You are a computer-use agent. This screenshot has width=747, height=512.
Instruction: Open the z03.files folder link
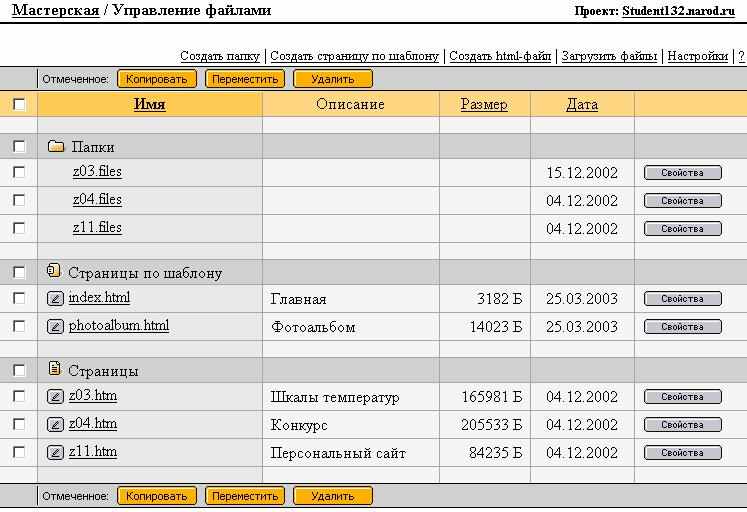97,171
